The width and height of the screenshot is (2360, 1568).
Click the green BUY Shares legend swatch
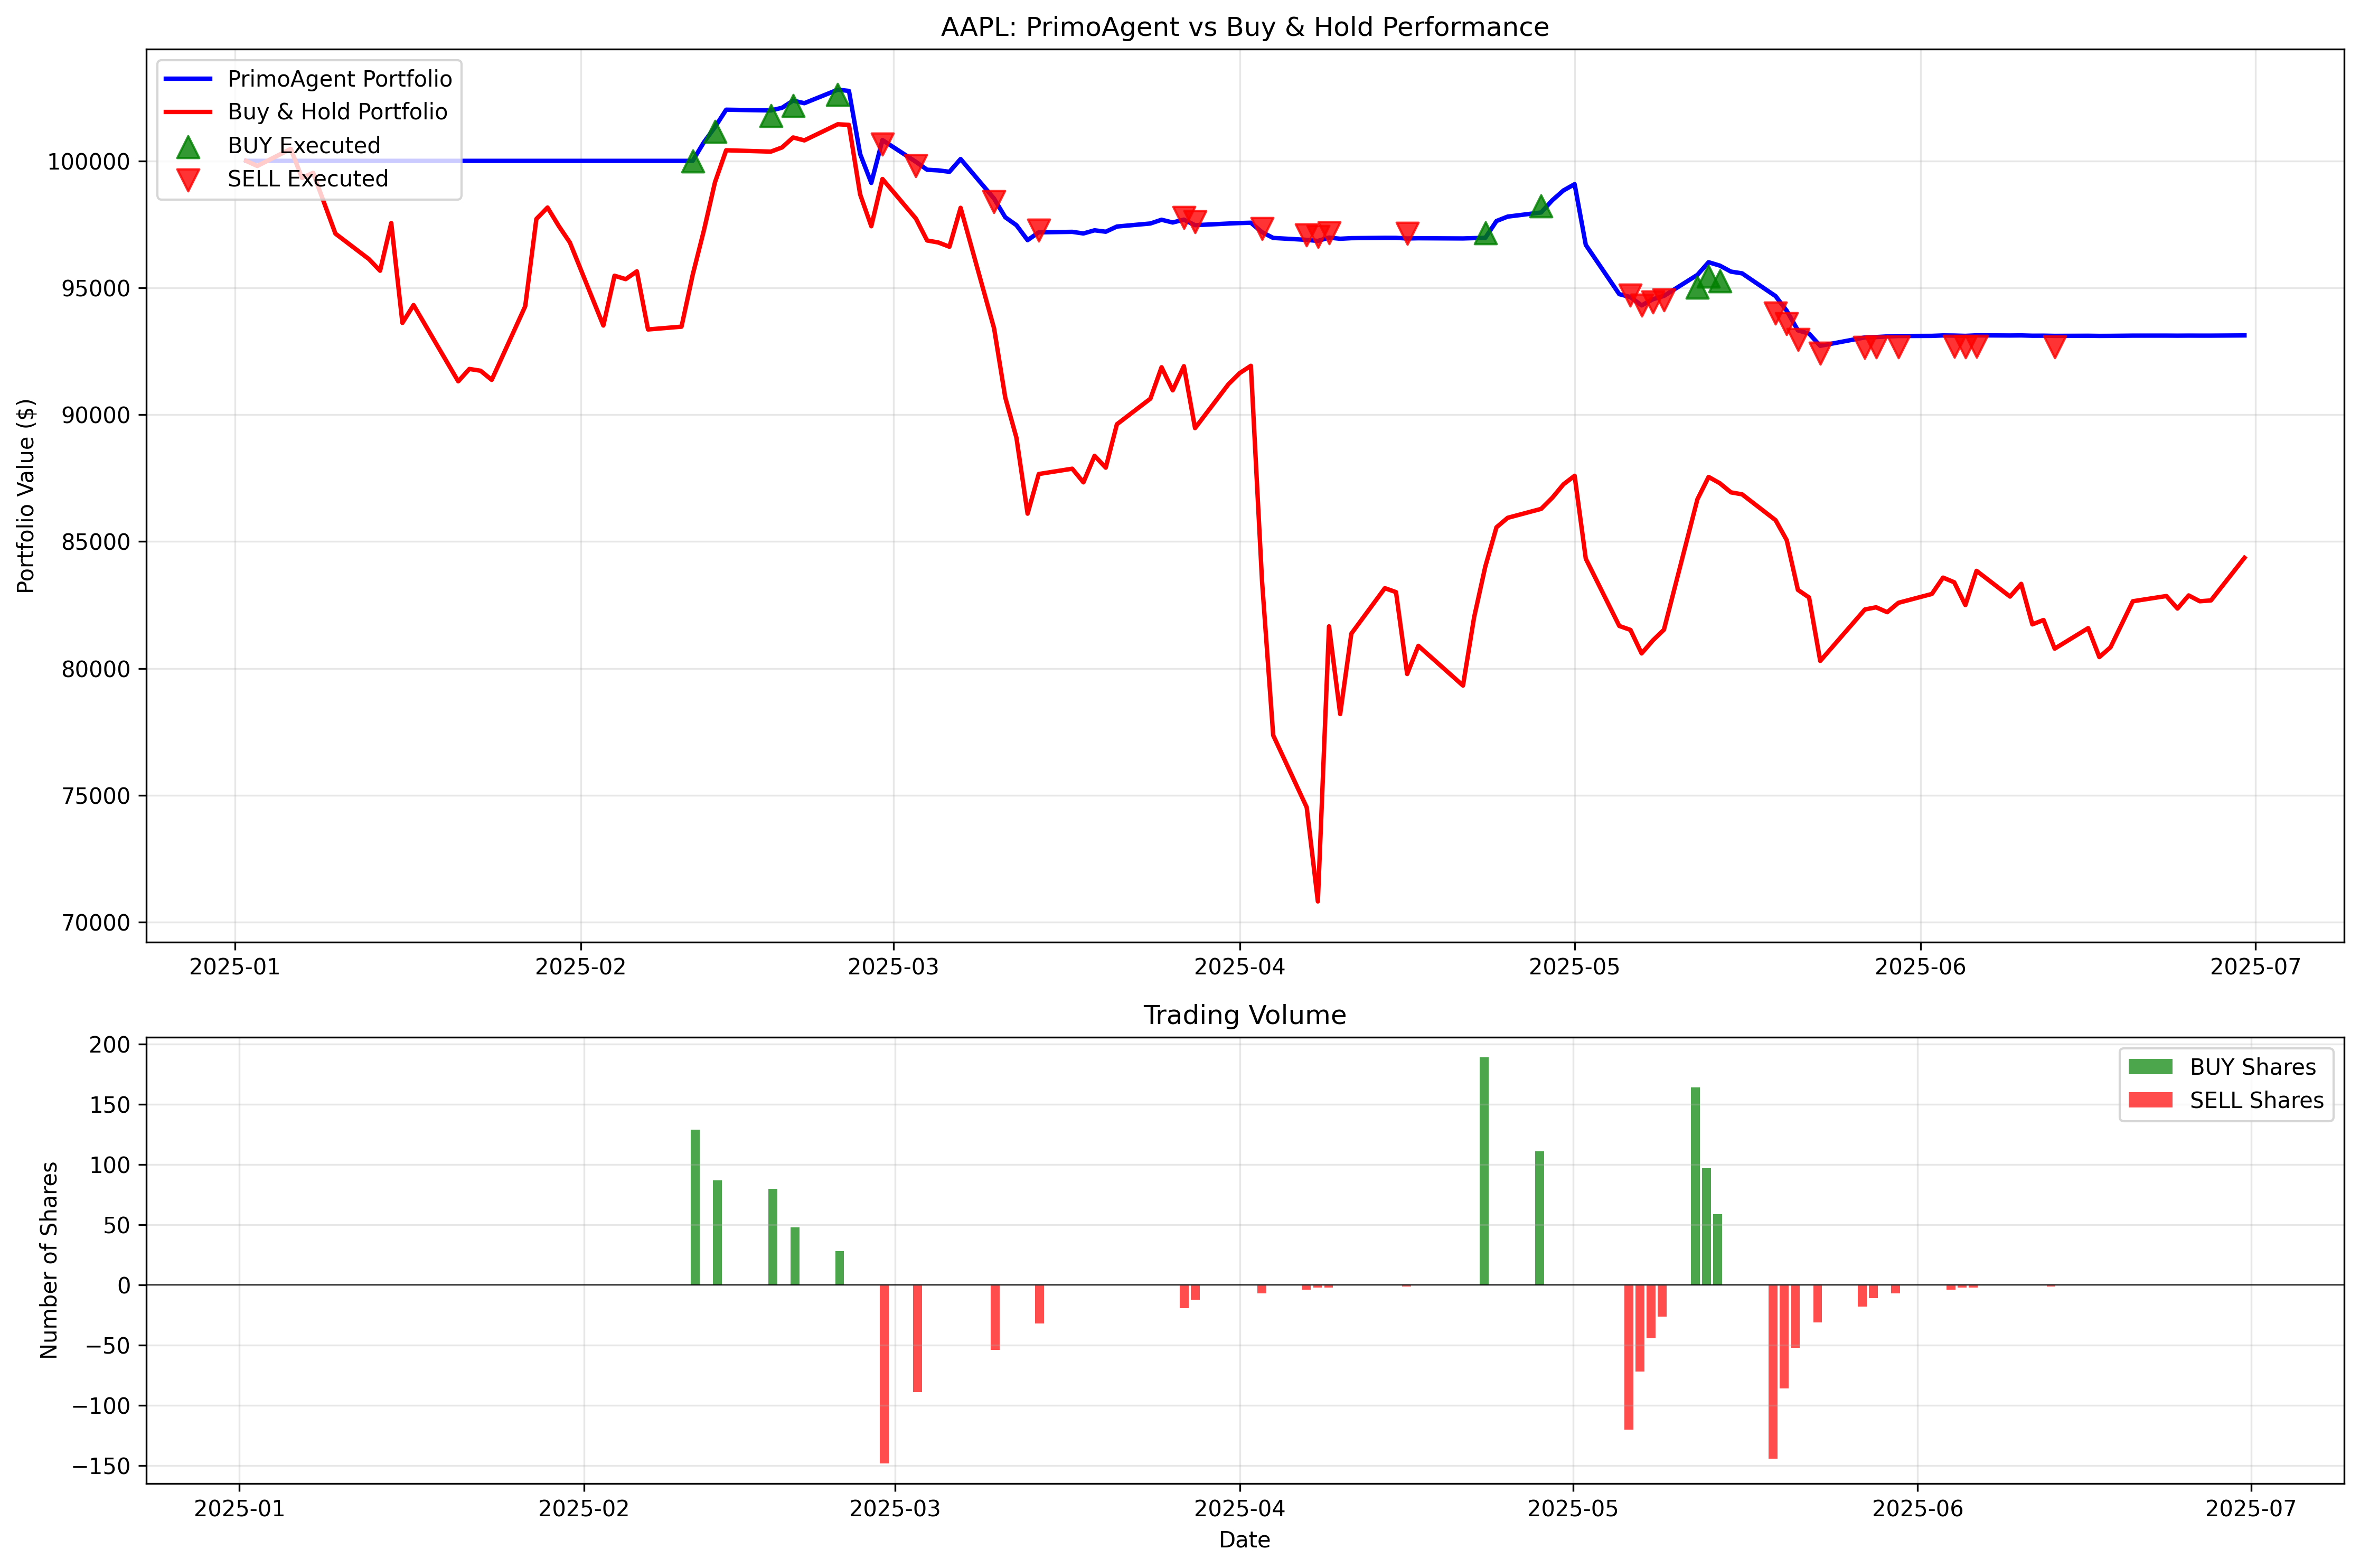pos(2150,1067)
